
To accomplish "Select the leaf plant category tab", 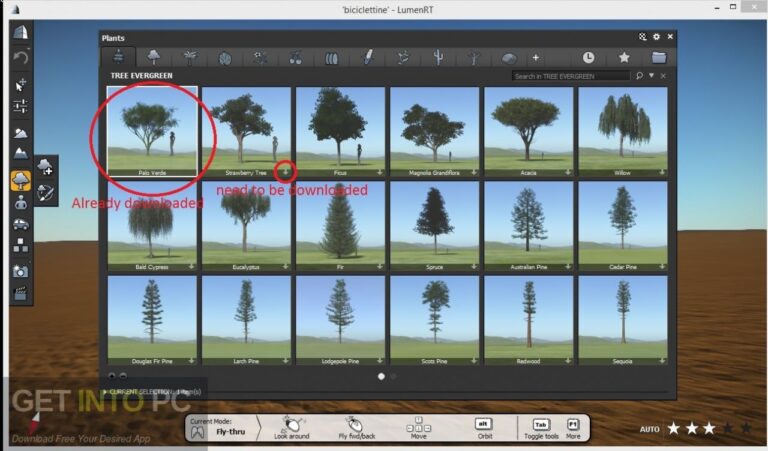I will (225, 58).
